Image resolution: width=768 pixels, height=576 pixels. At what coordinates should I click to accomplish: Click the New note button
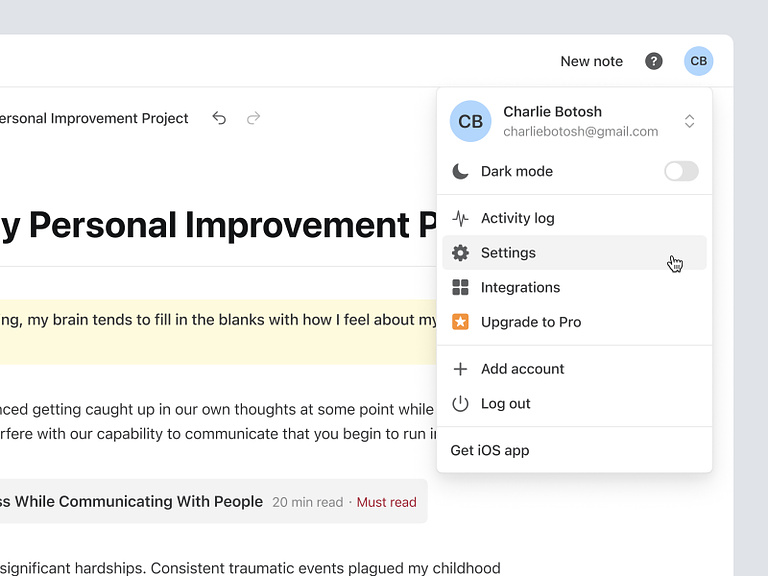click(591, 61)
